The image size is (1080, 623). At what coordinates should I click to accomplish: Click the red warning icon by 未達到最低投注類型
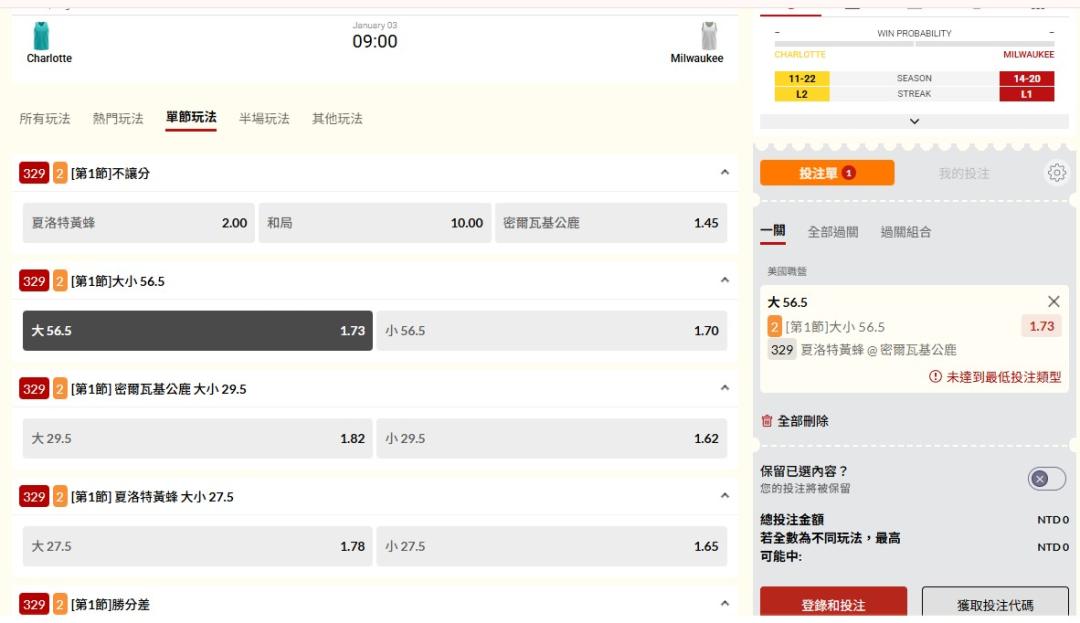pyautogui.click(x=935, y=377)
